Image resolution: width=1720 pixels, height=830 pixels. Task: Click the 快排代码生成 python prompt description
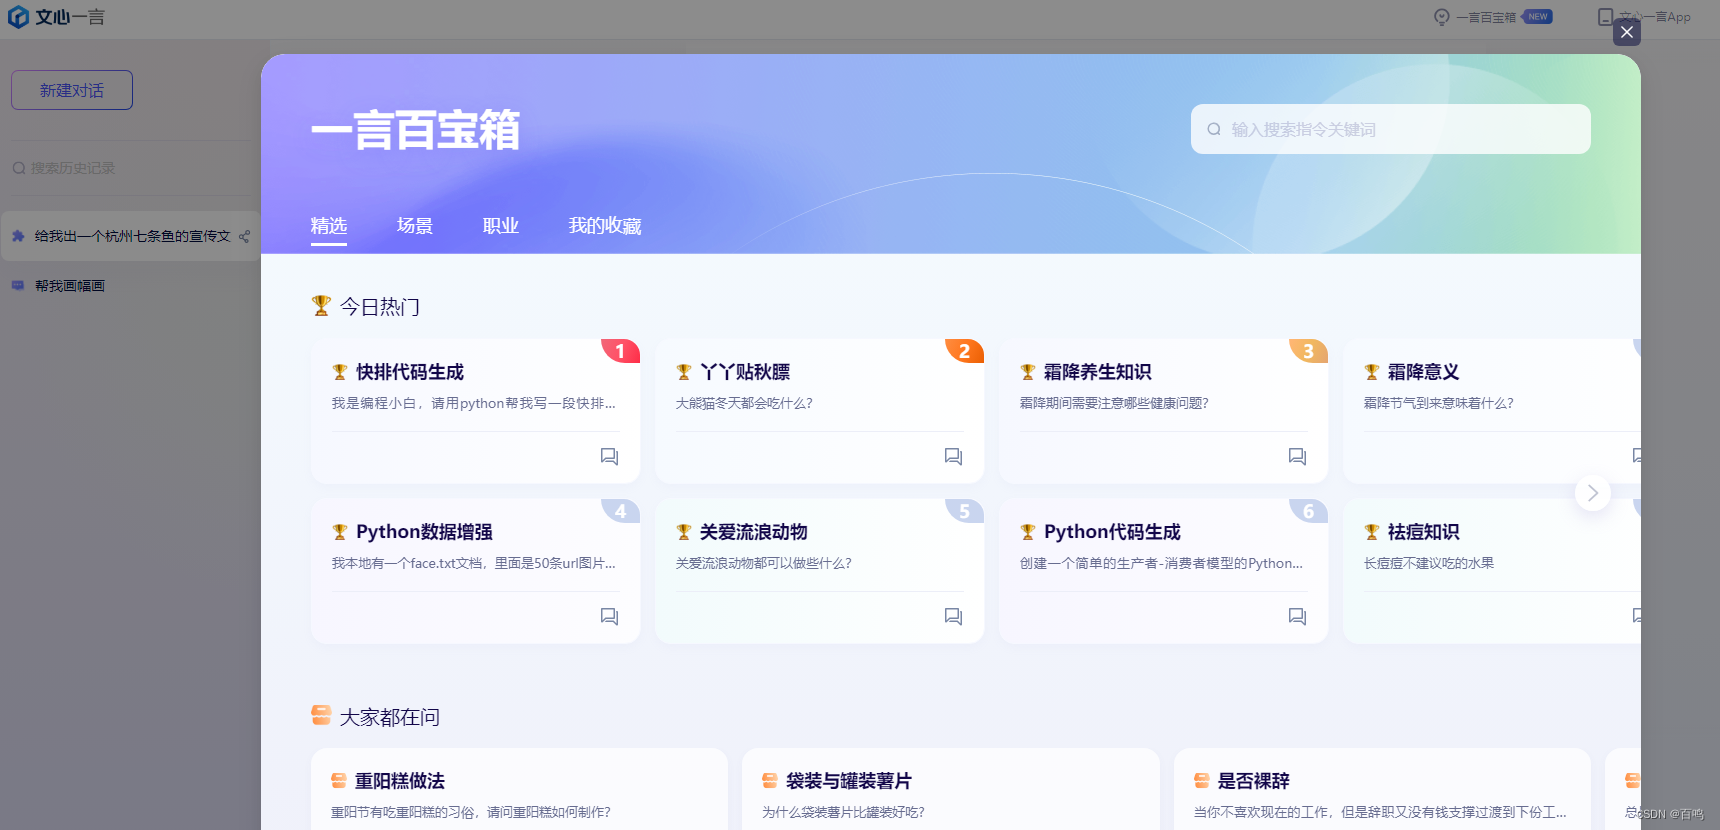tap(474, 403)
